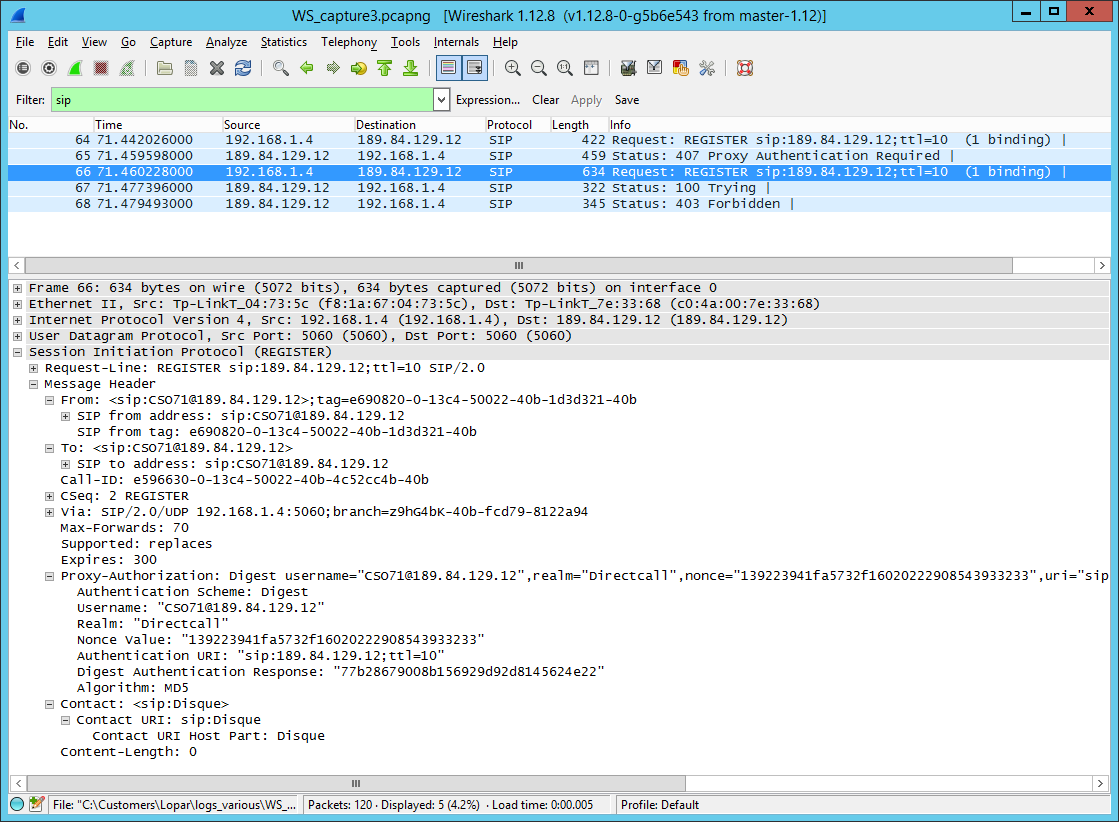This screenshot has width=1119, height=822.
Task: Expand the Via: SIP/2.0/UDP node
Action: (49, 512)
